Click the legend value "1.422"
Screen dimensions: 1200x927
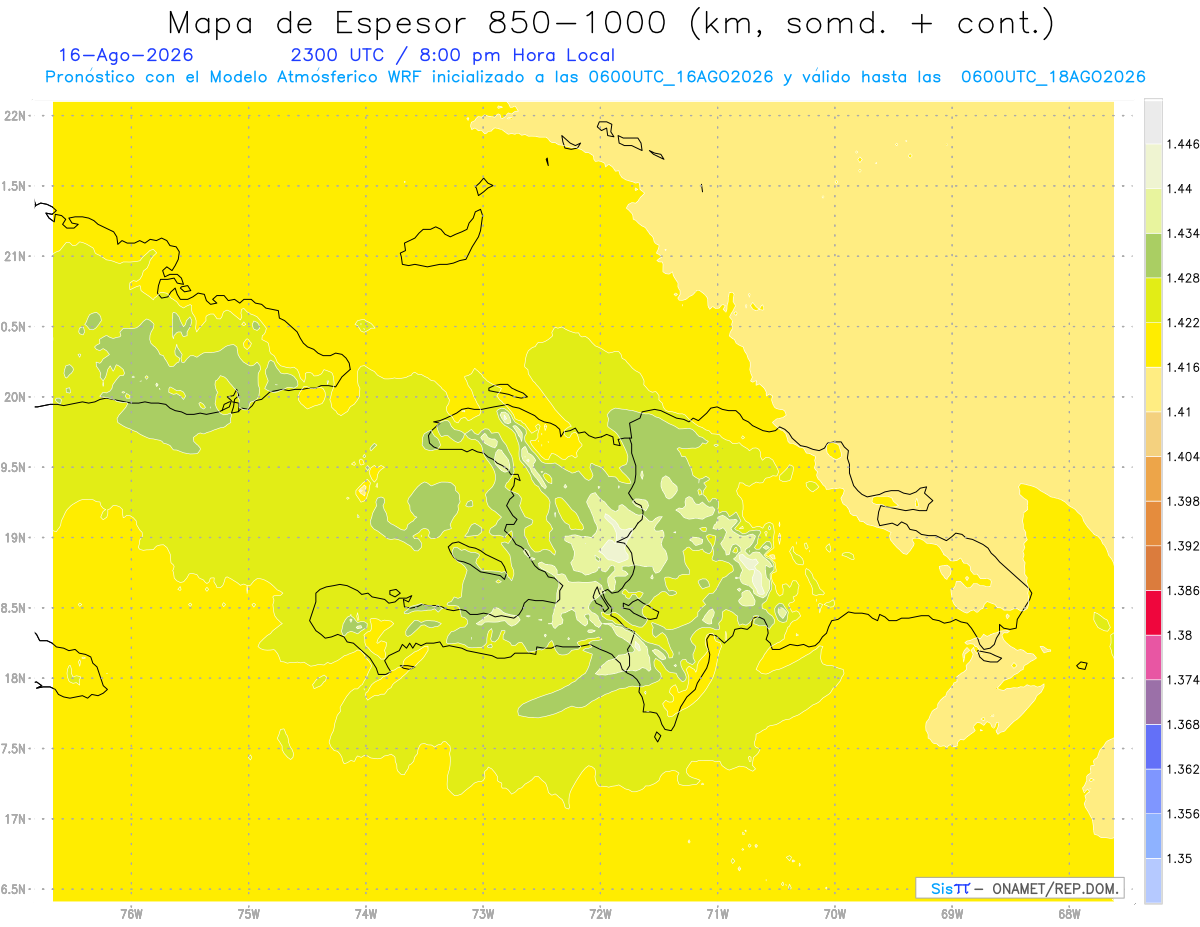click(1182, 323)
